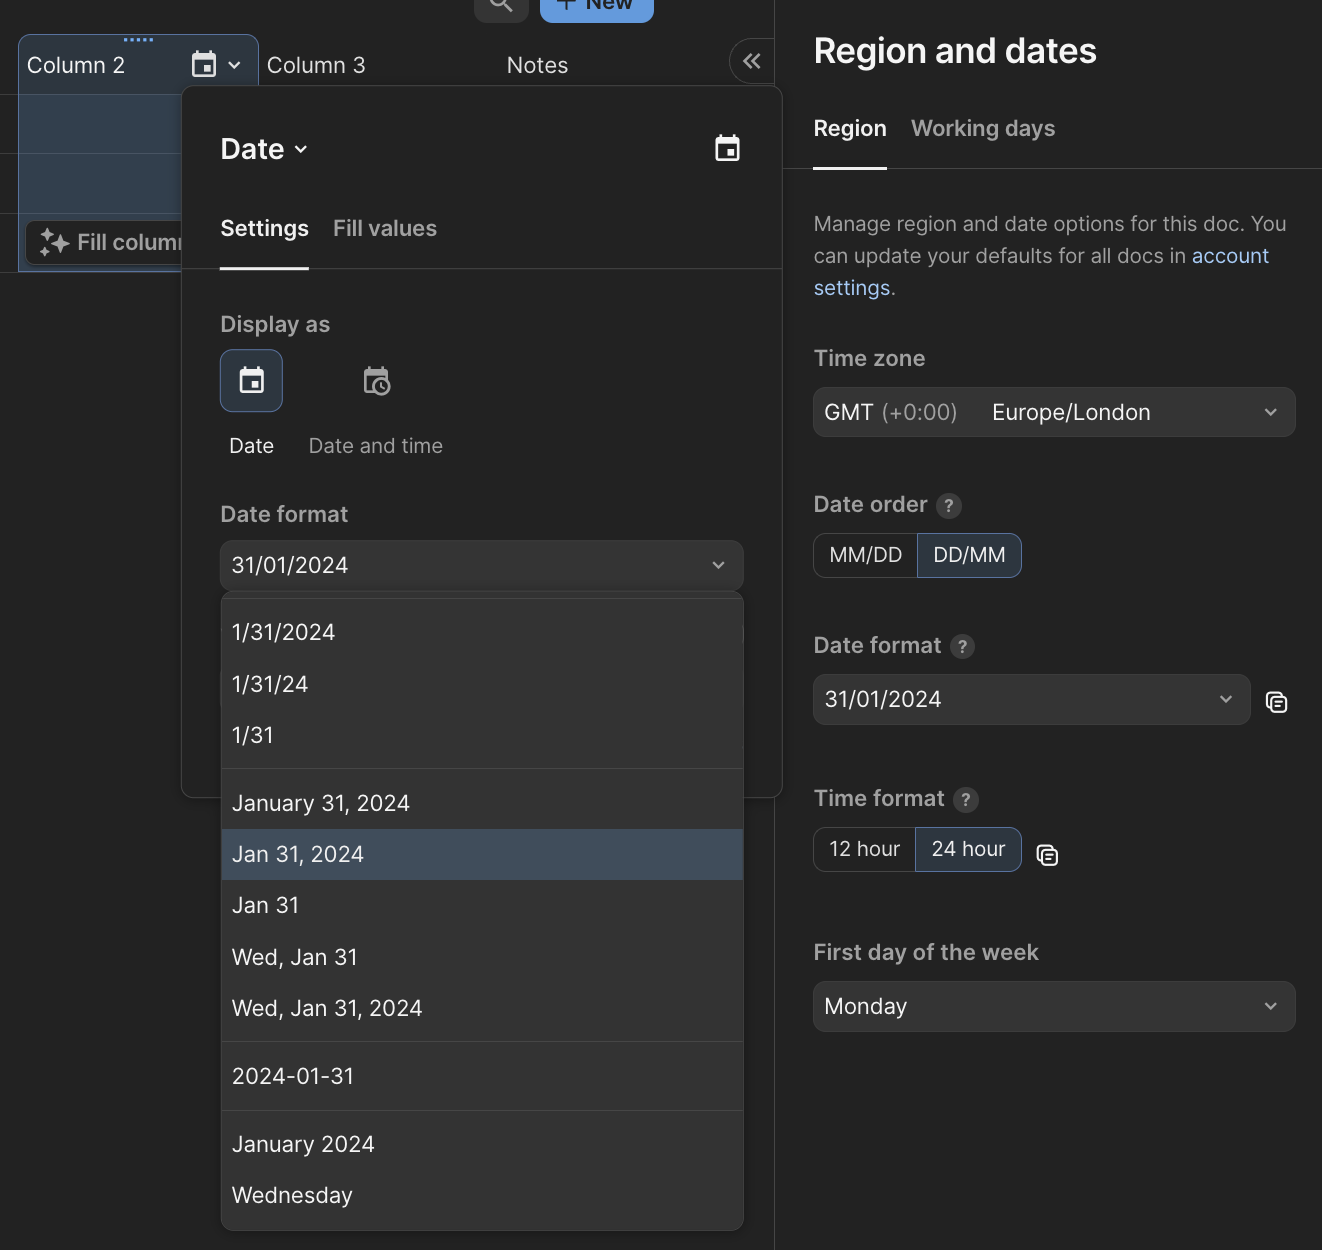Click the search magnifier icon
1322x1250 pixels.
501,6
